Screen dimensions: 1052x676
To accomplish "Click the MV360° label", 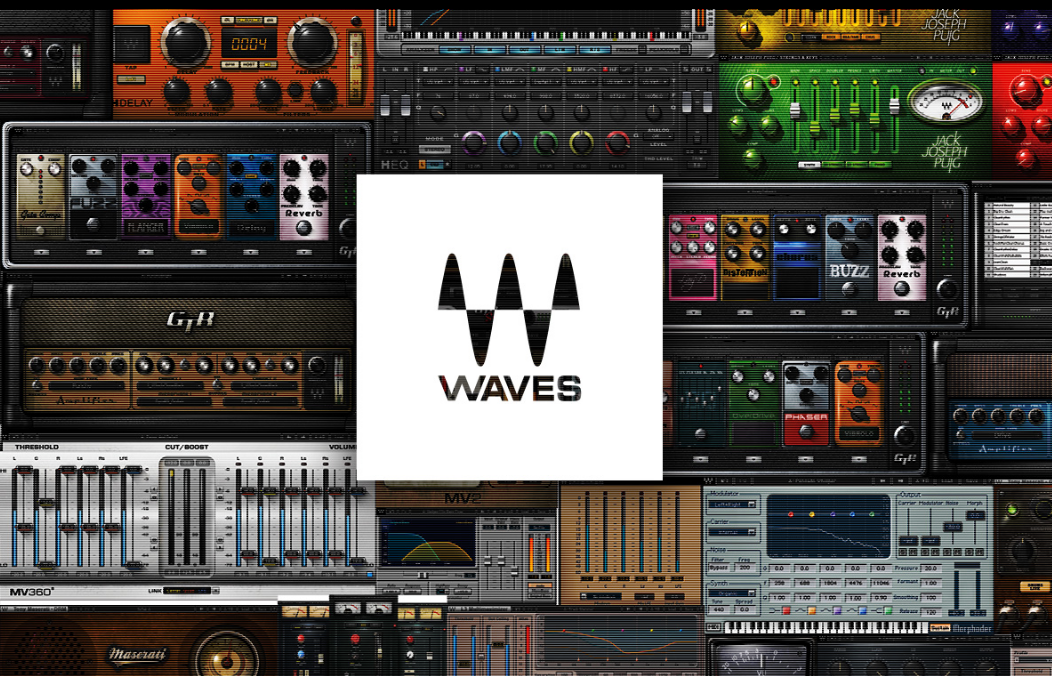I will point(32,592).
